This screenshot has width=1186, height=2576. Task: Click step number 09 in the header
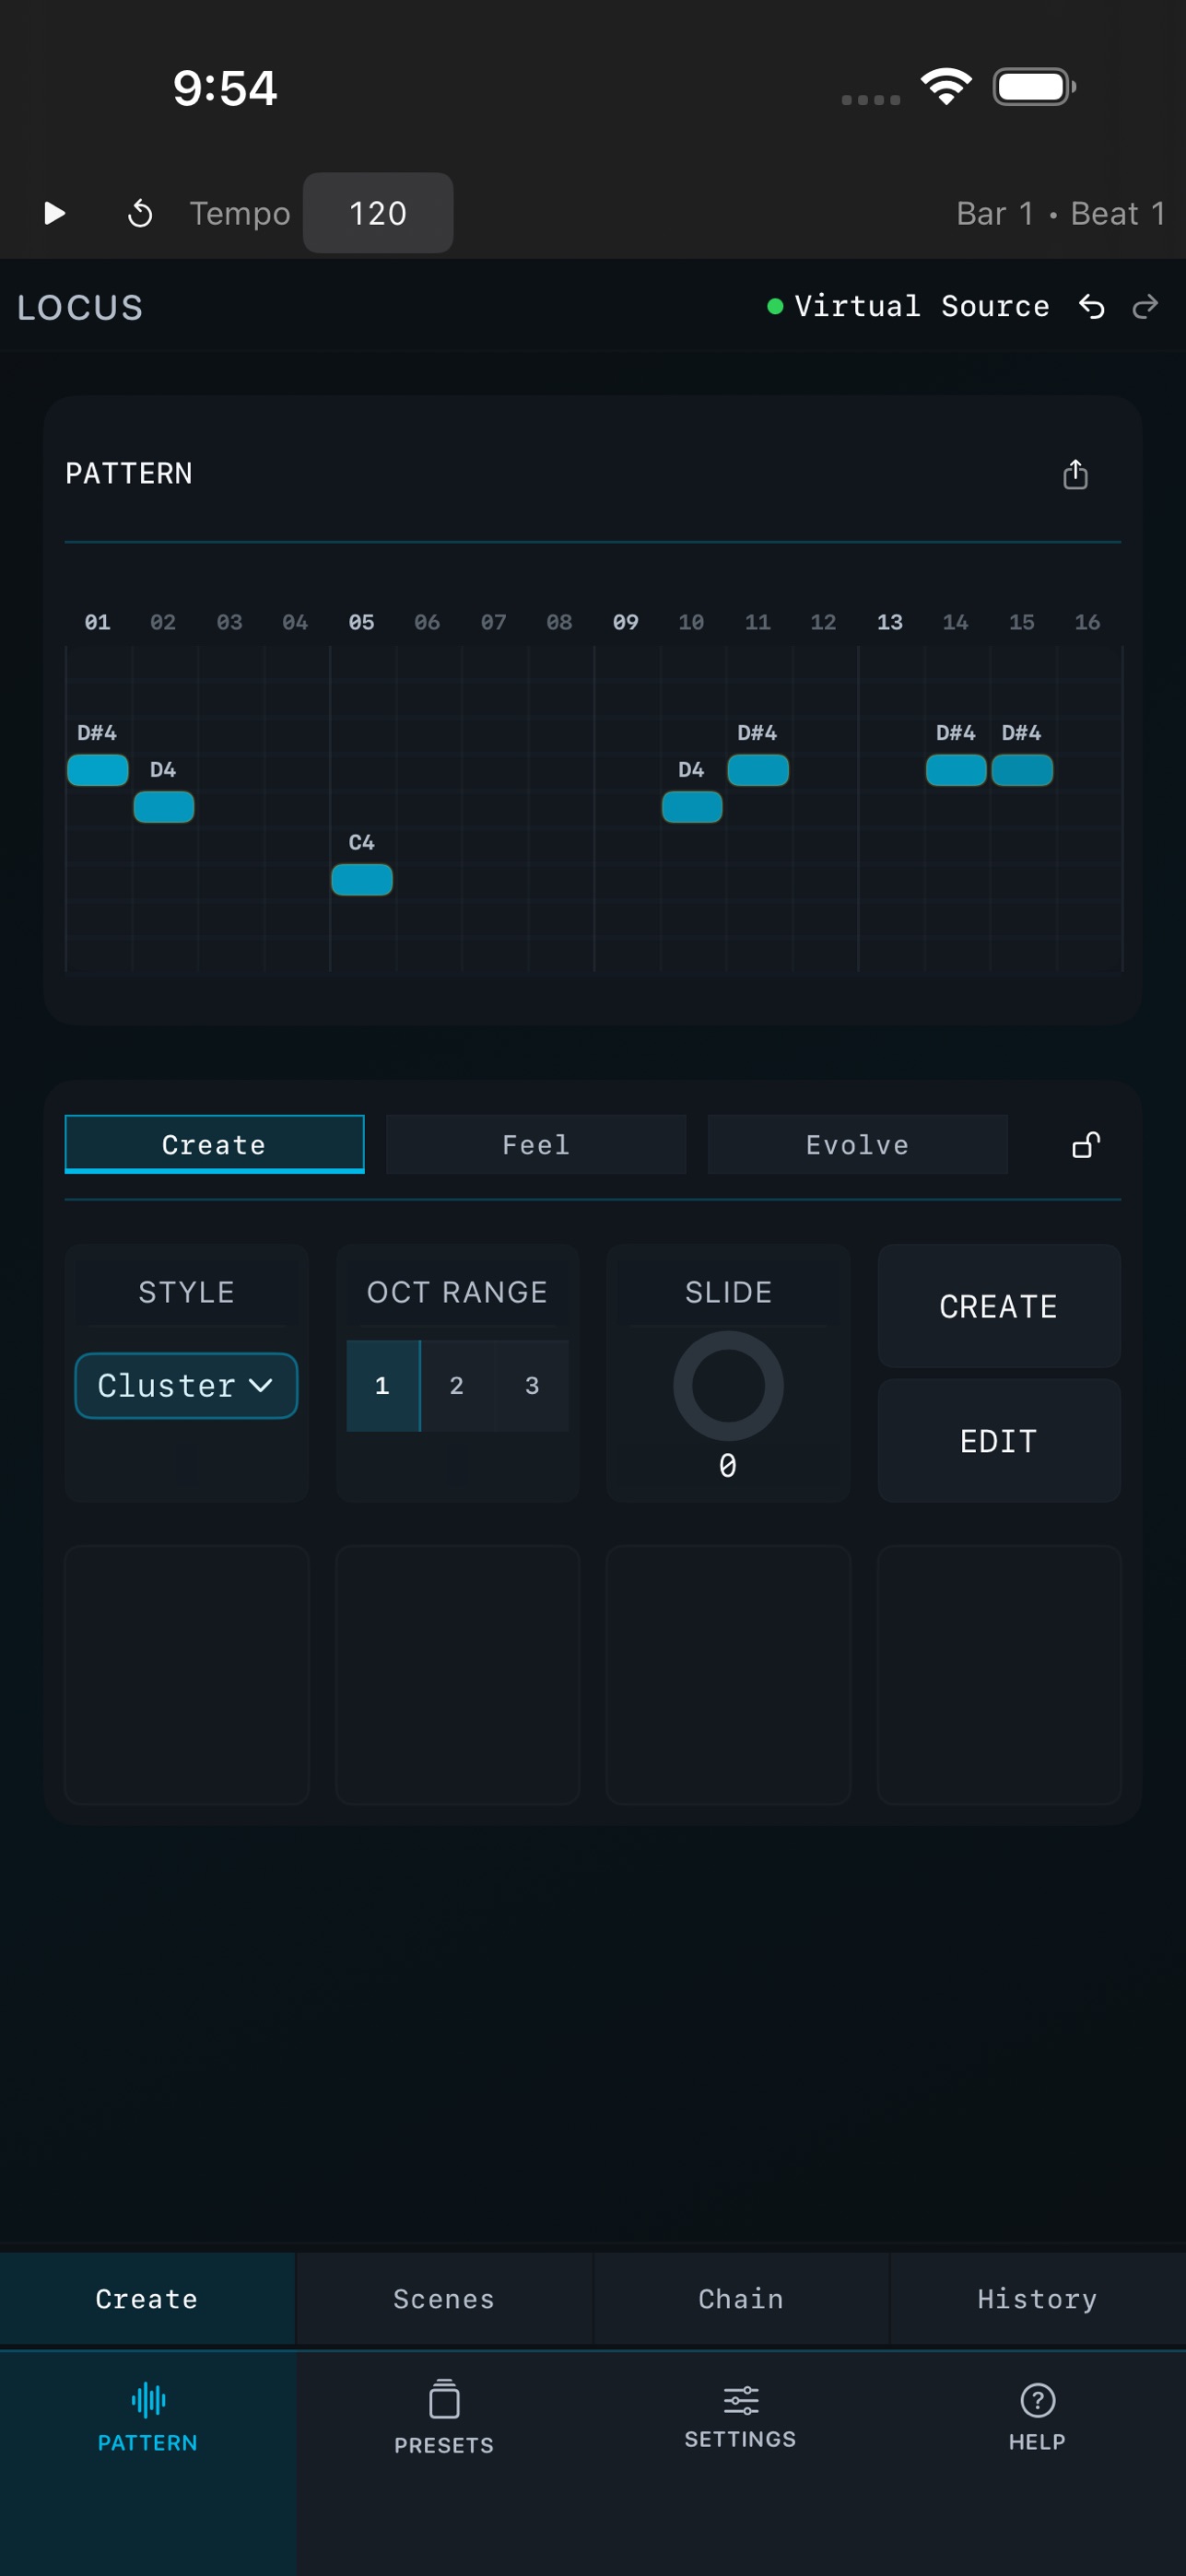[625, 622]
